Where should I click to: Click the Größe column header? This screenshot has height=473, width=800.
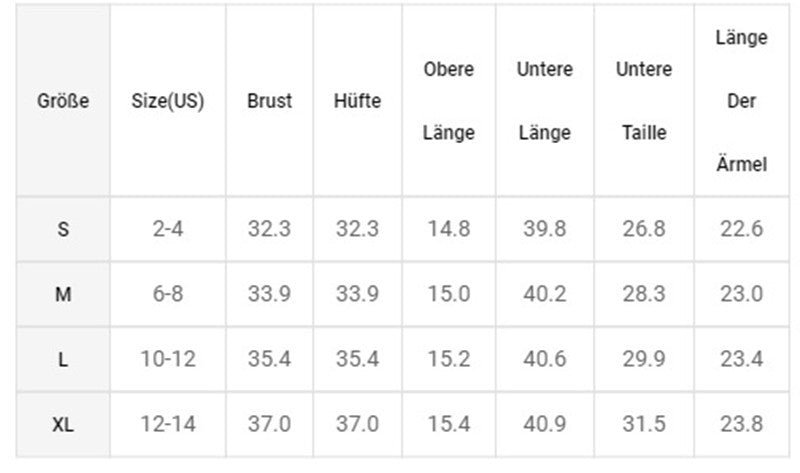pos(63,101)
